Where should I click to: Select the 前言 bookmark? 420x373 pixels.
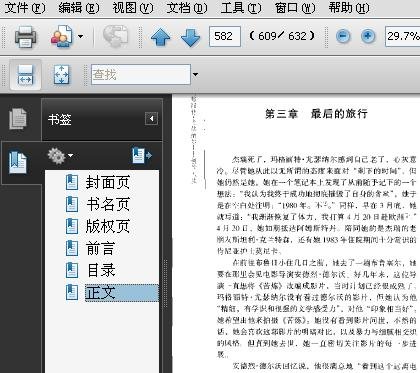coord(100,248)
